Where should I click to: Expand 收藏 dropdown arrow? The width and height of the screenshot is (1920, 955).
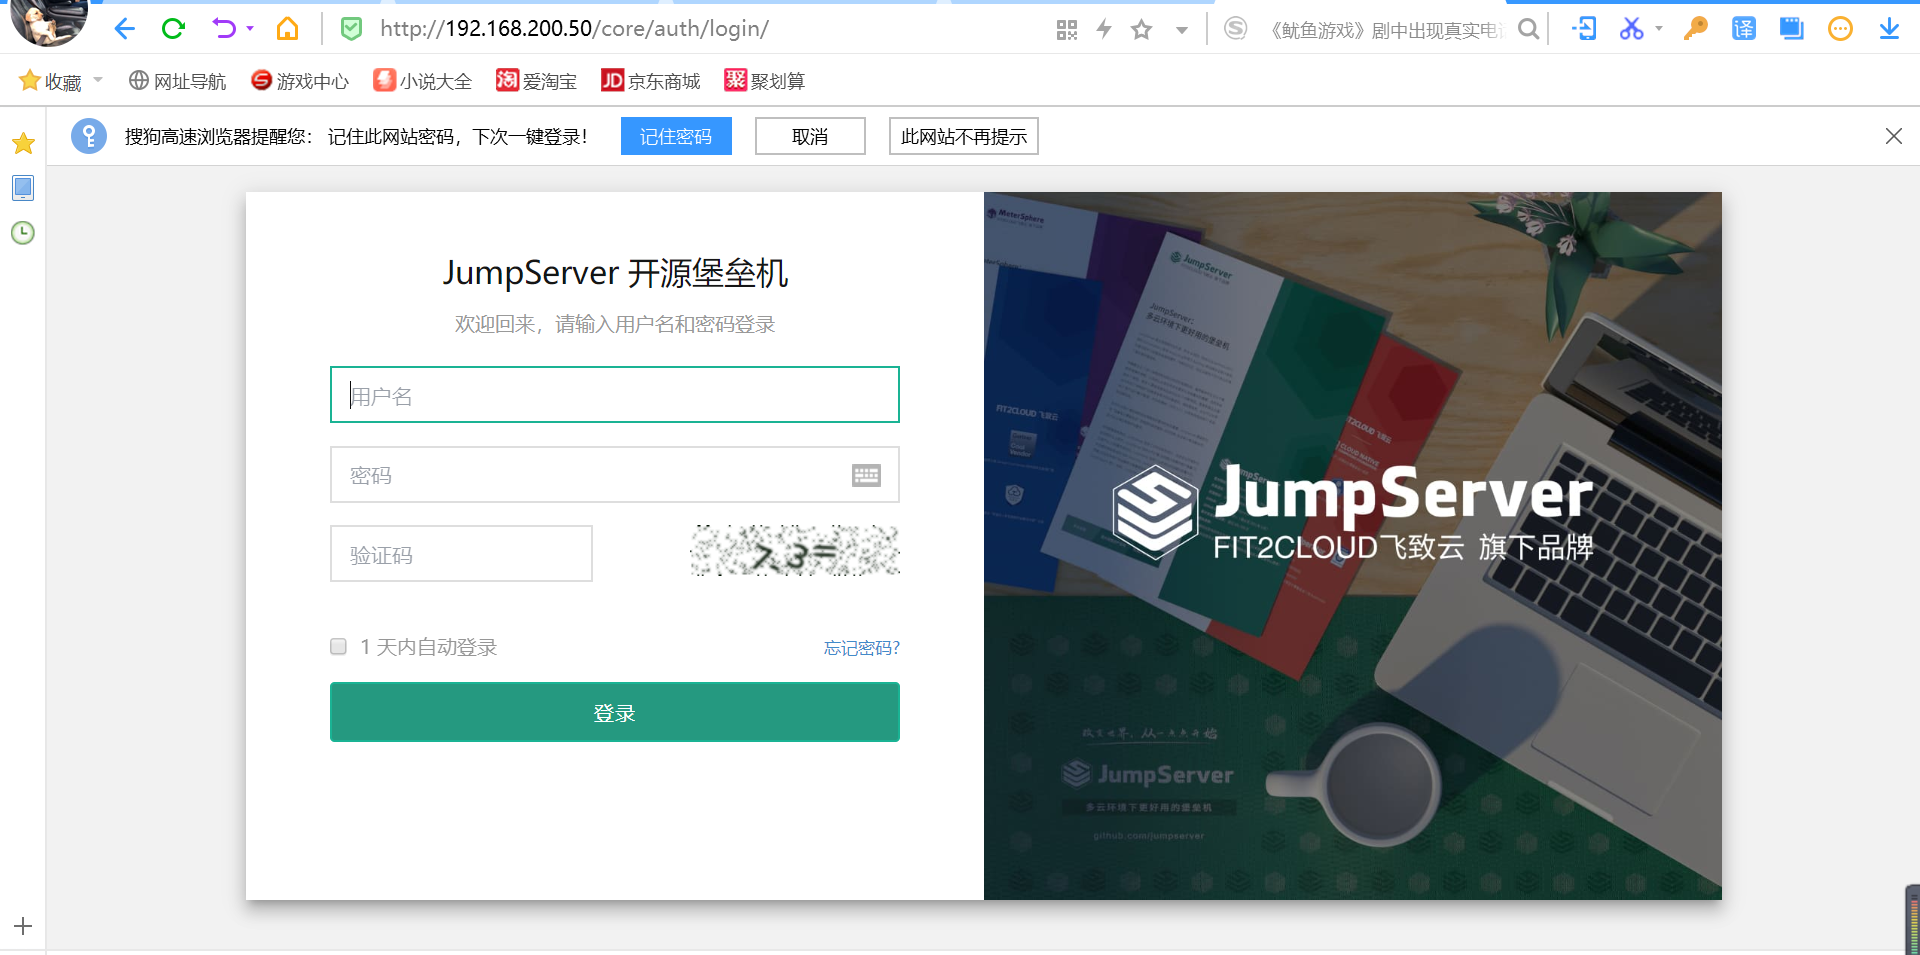click(98, 79)
